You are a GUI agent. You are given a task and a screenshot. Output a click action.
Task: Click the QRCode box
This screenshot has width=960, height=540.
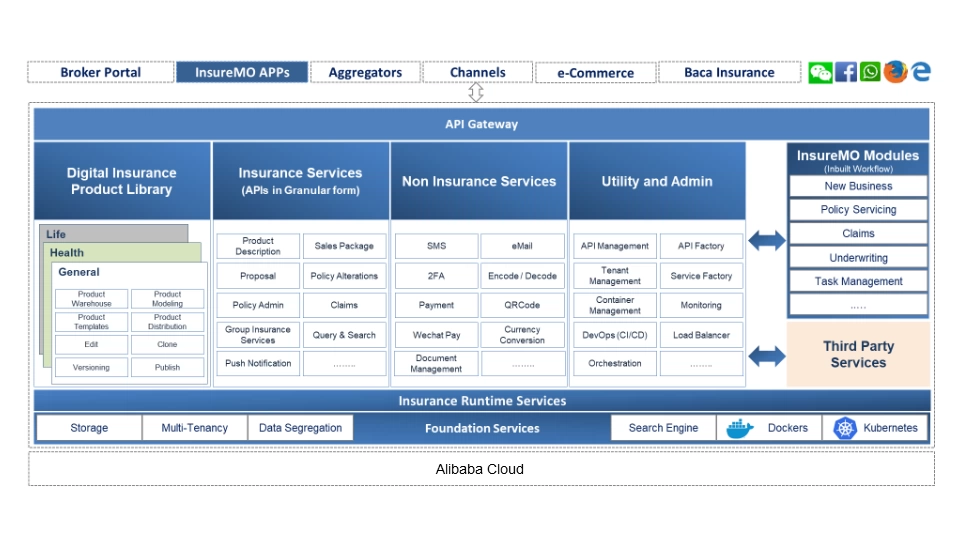coord(522,305)
